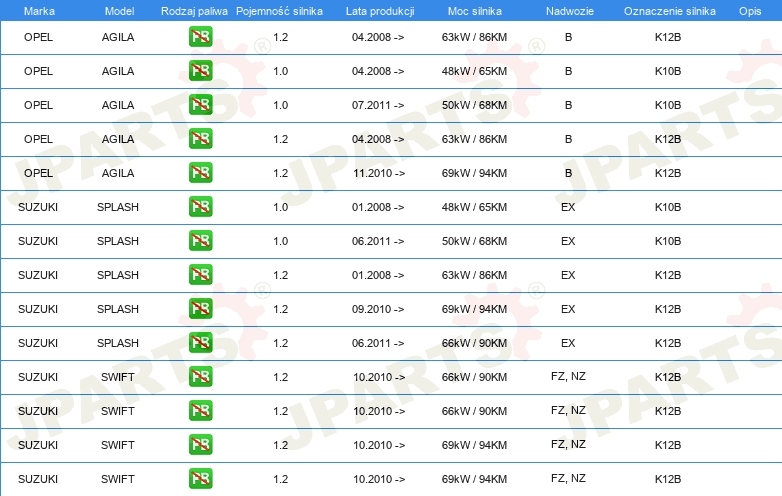The width and height of the screenshot is (782, 496).
Task: Click fuel icon in Splash 09.2010 row
Action: click(200, 308)
